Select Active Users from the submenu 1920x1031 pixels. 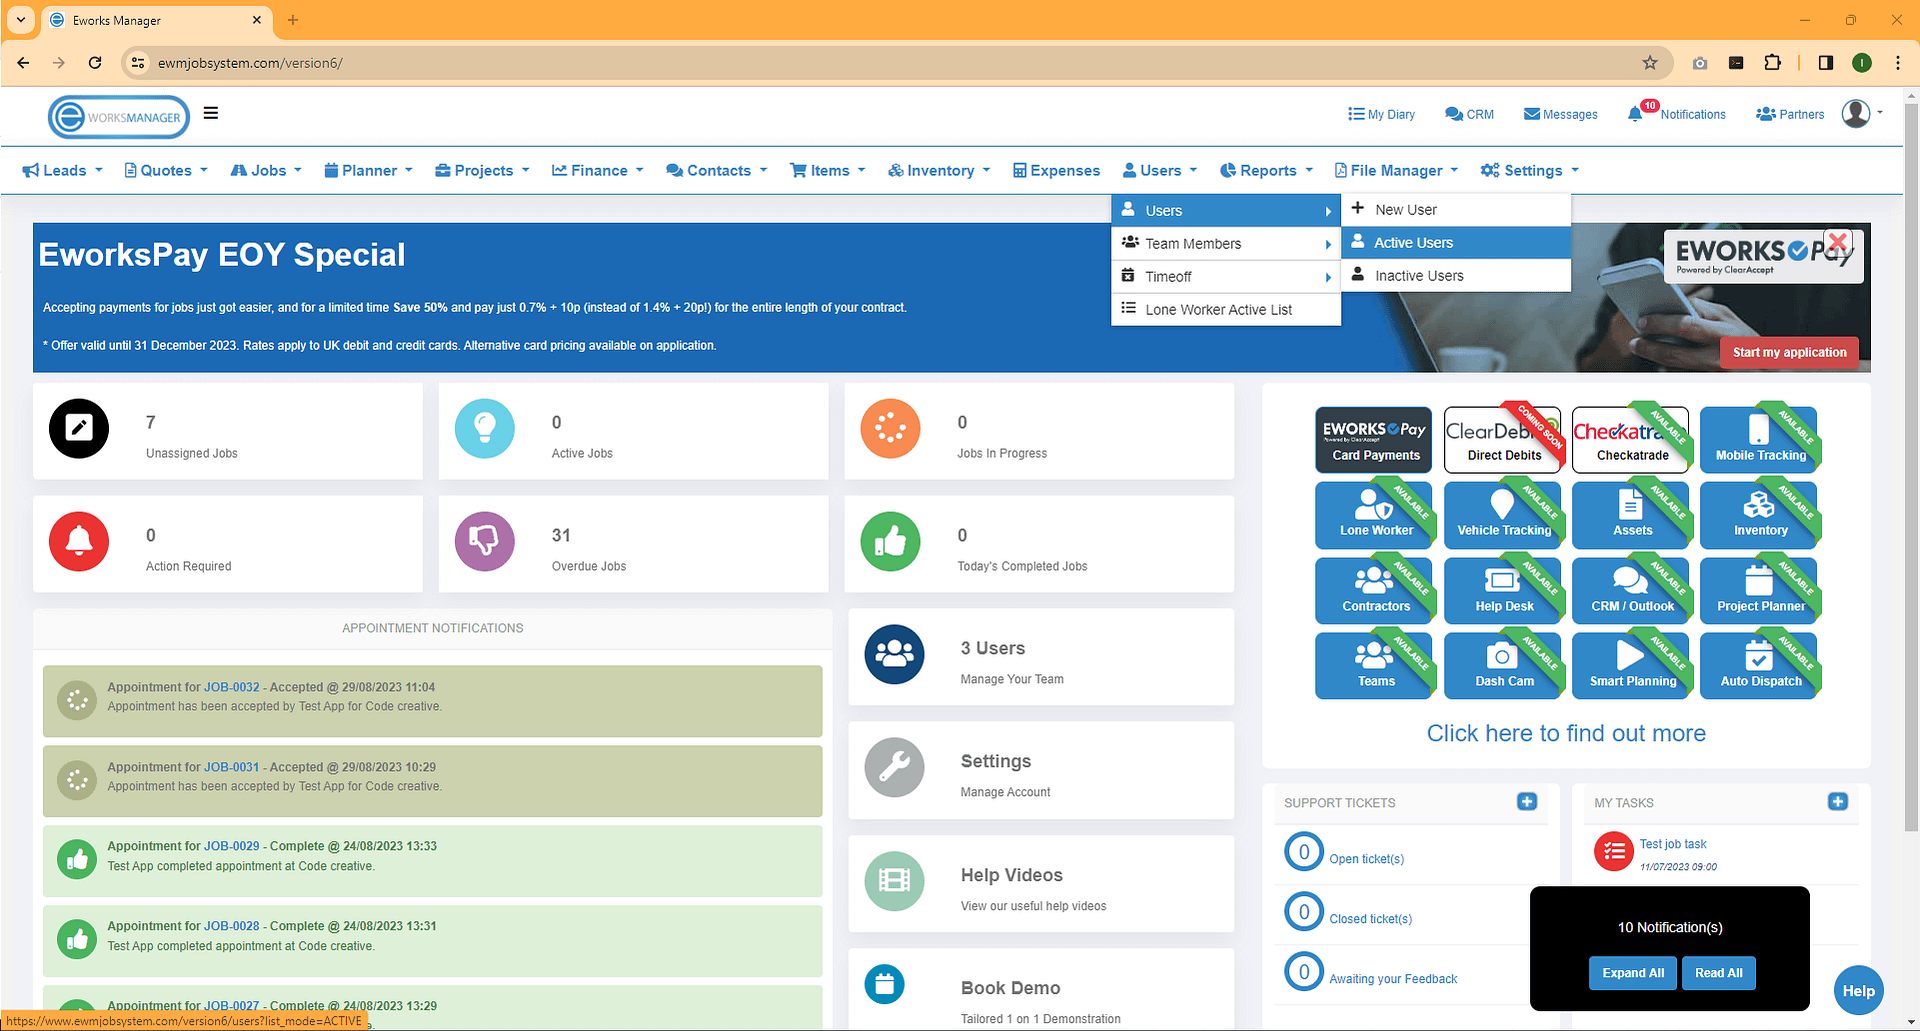[1456, 243]
